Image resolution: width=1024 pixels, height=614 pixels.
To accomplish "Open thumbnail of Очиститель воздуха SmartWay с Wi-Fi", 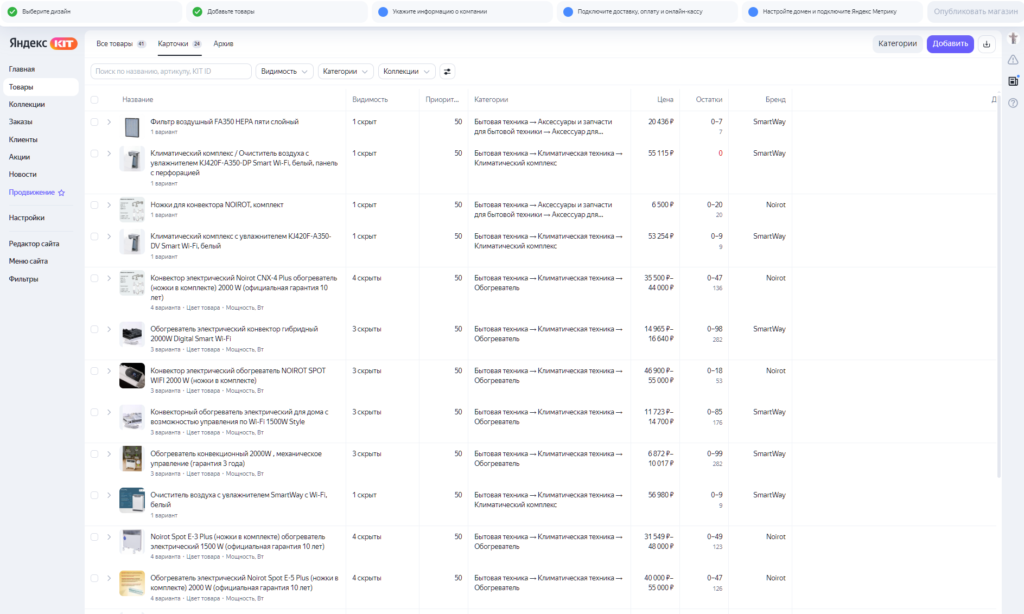I will pyautogui.click(x=132, y=500).
